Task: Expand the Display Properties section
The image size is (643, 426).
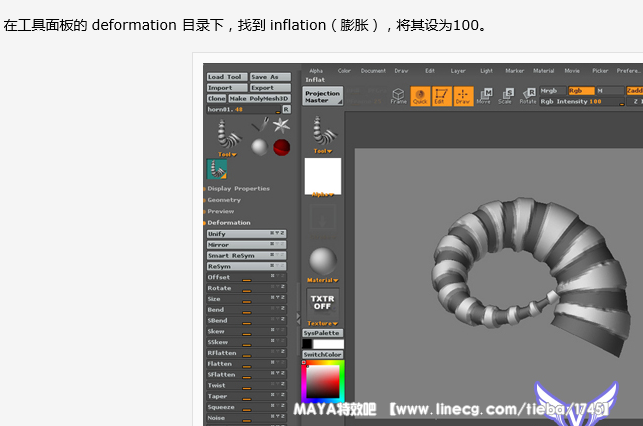Action: 238,188
